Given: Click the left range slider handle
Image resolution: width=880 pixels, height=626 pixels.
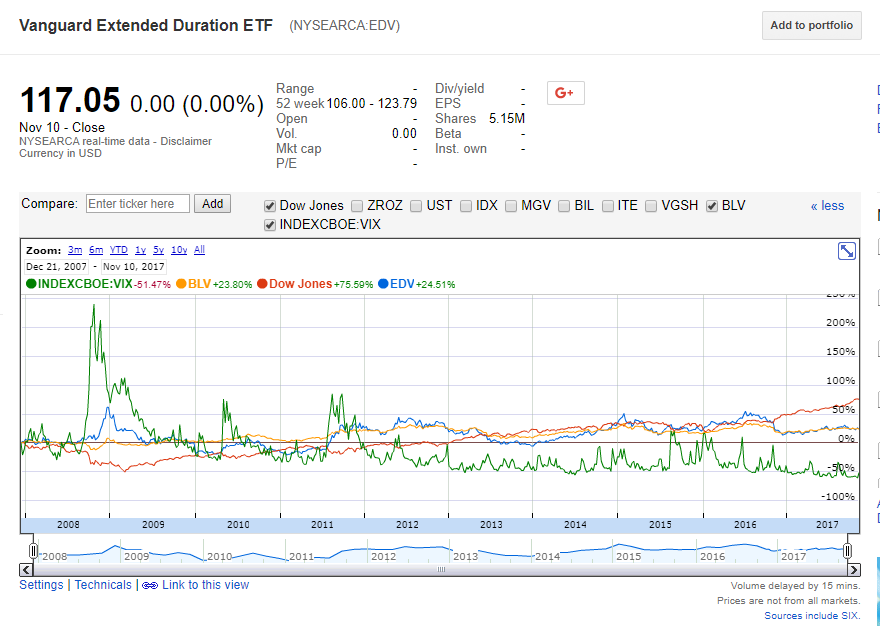Looking at the screenshot, I should (x=34, y=551).
